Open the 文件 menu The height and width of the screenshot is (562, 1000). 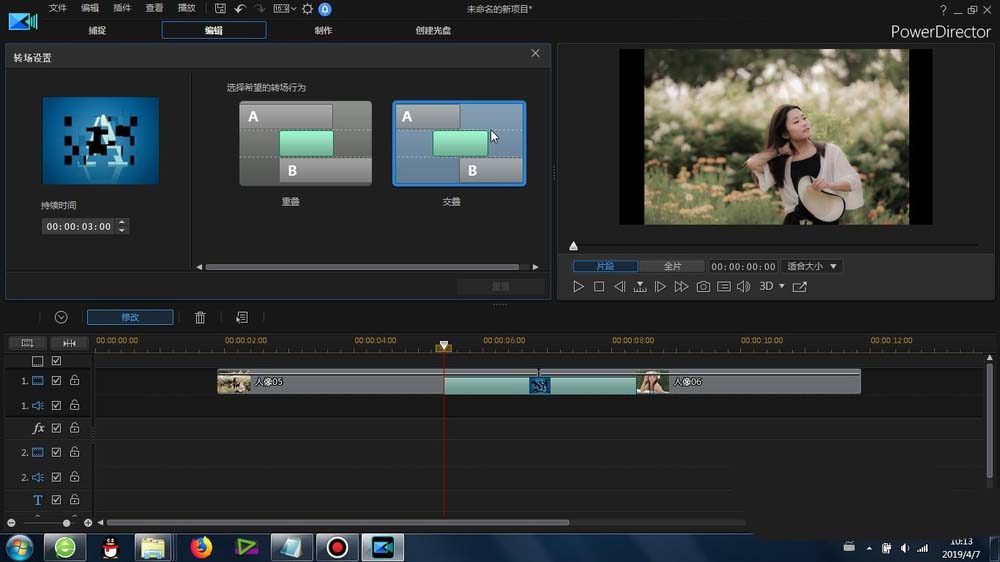[58, 8]
